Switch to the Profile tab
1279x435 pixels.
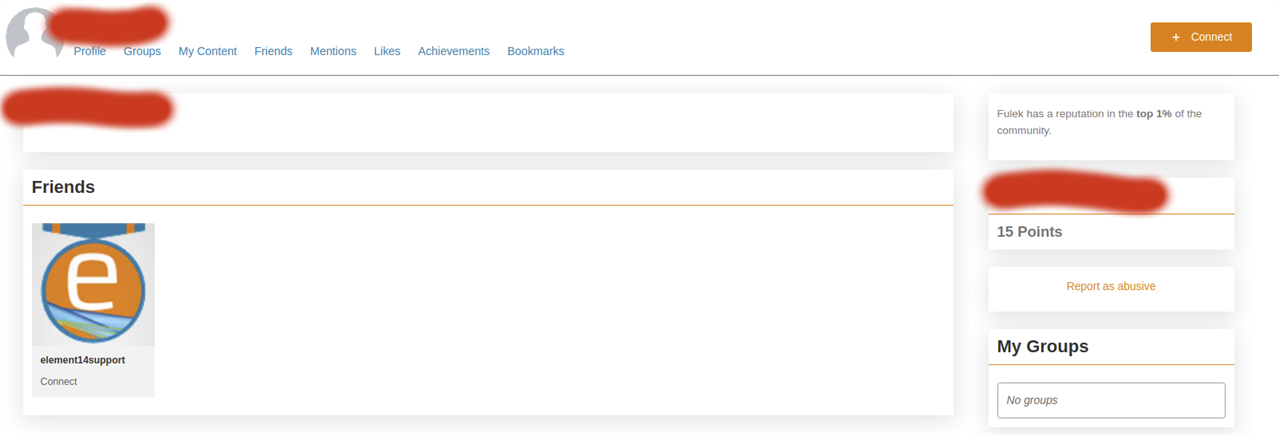(90, 51)
